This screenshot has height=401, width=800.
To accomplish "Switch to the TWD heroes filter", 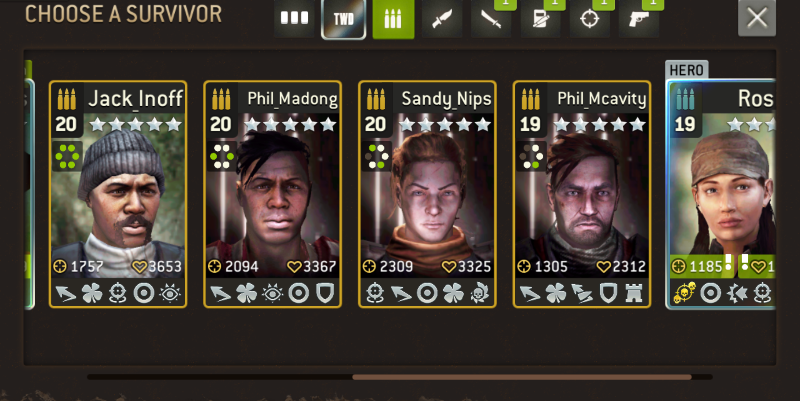I will 343,19.
